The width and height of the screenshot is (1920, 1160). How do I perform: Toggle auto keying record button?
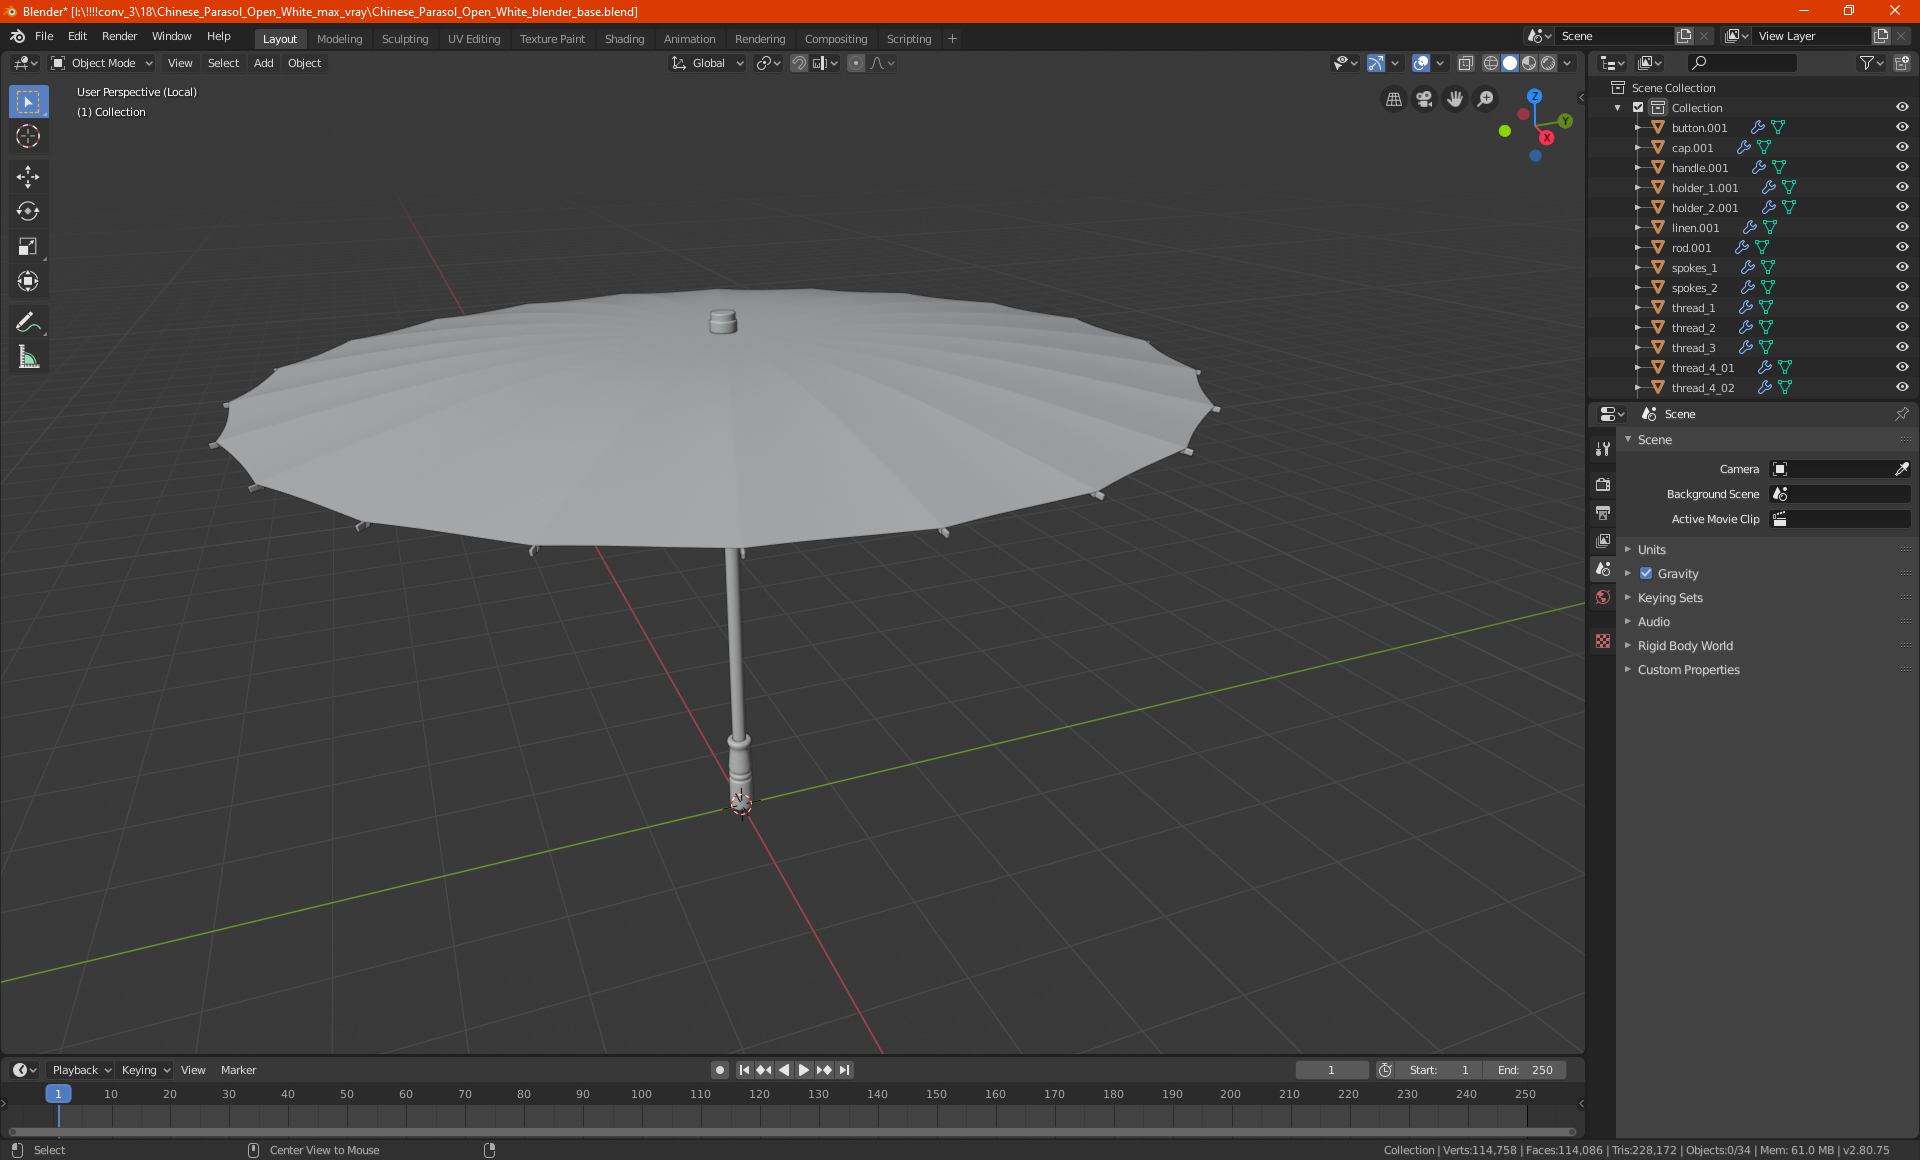[x=719, y=1070]
